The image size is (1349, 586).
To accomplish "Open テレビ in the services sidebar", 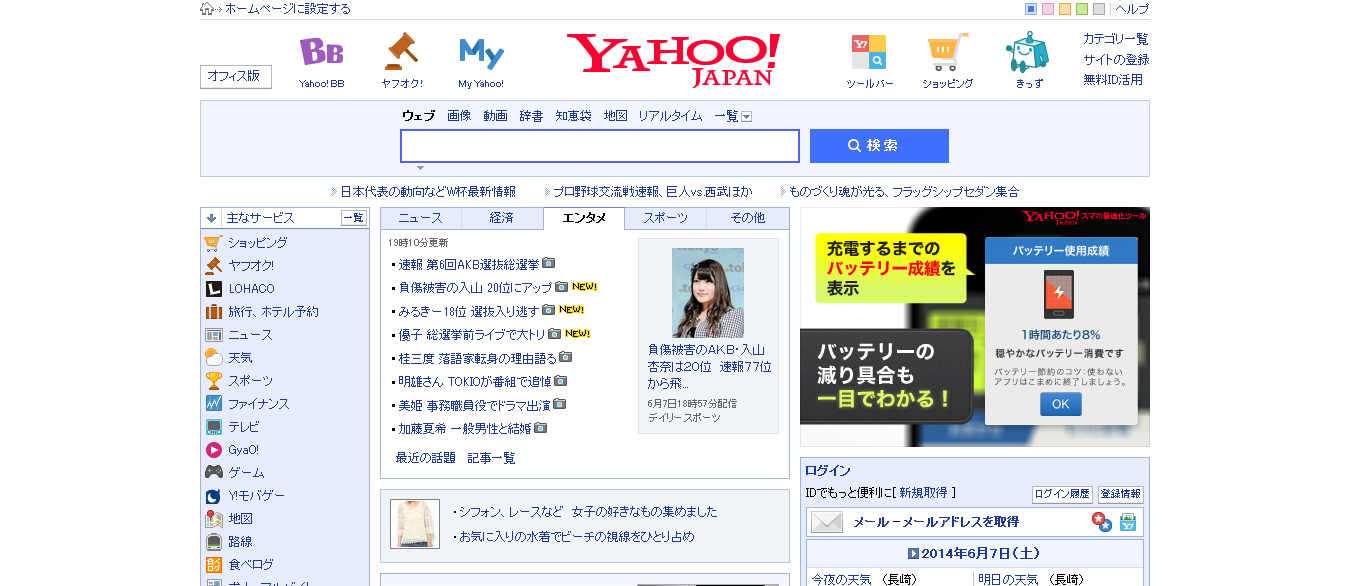I will click(x=243, y=427).
